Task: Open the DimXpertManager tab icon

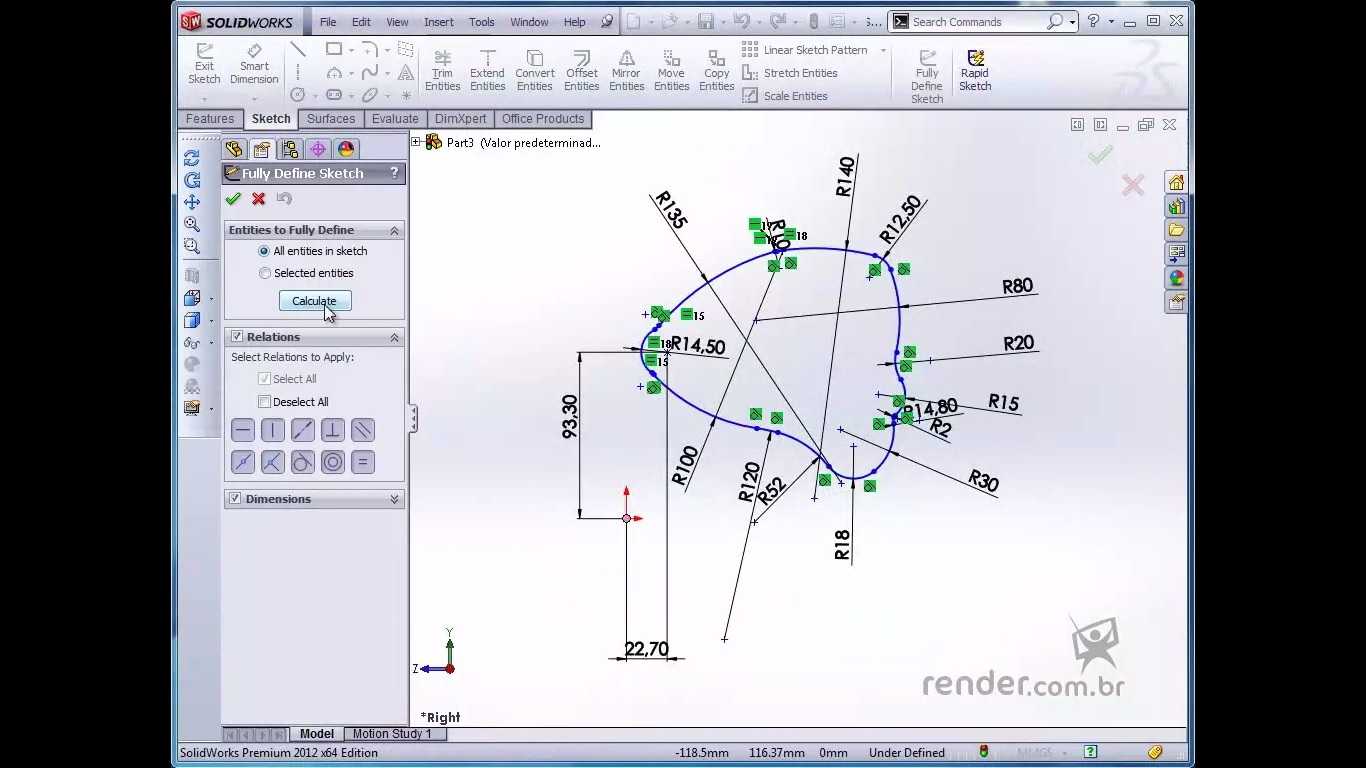Action: pyautogui.click(x=318, y=149)
